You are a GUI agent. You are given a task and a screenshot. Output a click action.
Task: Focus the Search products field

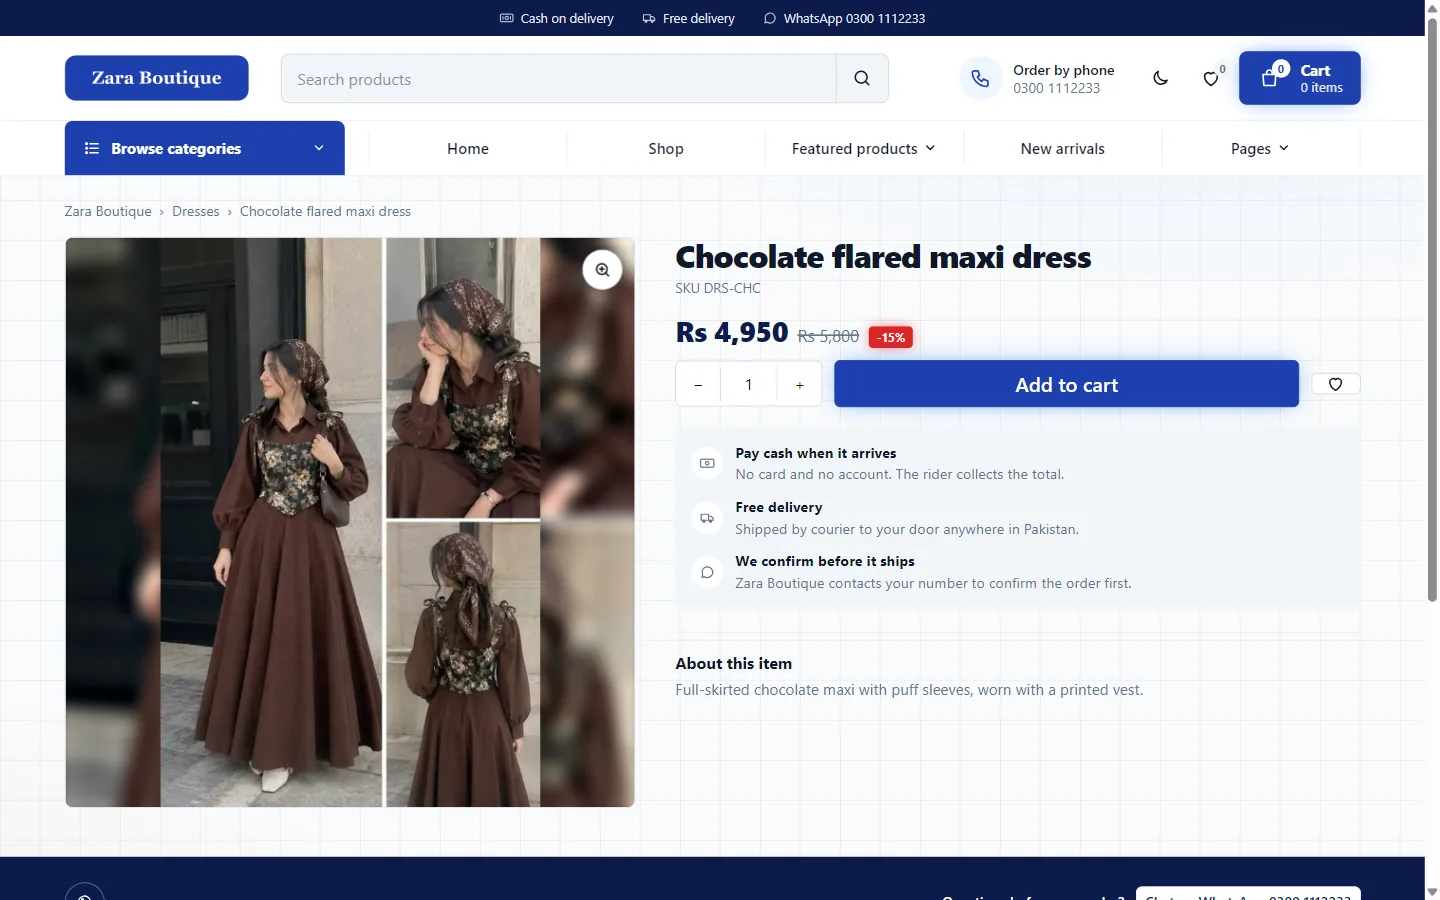pyautogui.click(x=559, y=79)
